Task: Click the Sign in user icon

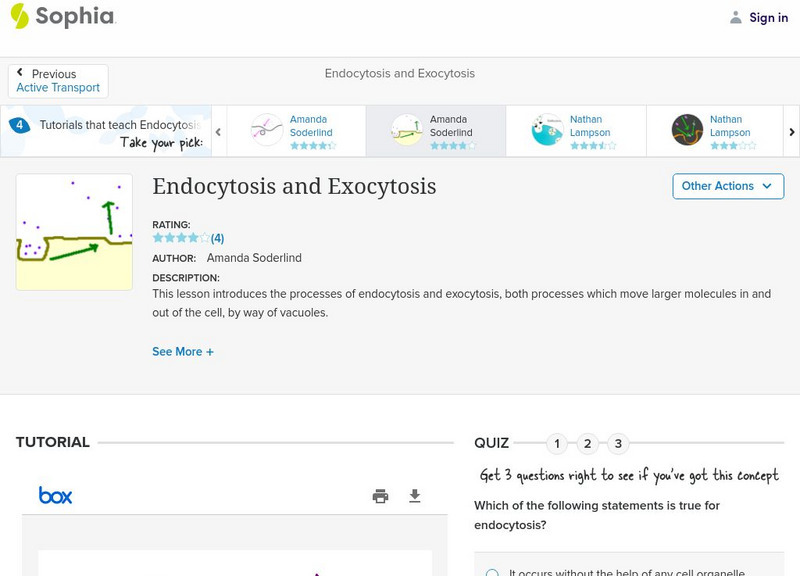Action: pyautogui.click(x=736, y=18)
